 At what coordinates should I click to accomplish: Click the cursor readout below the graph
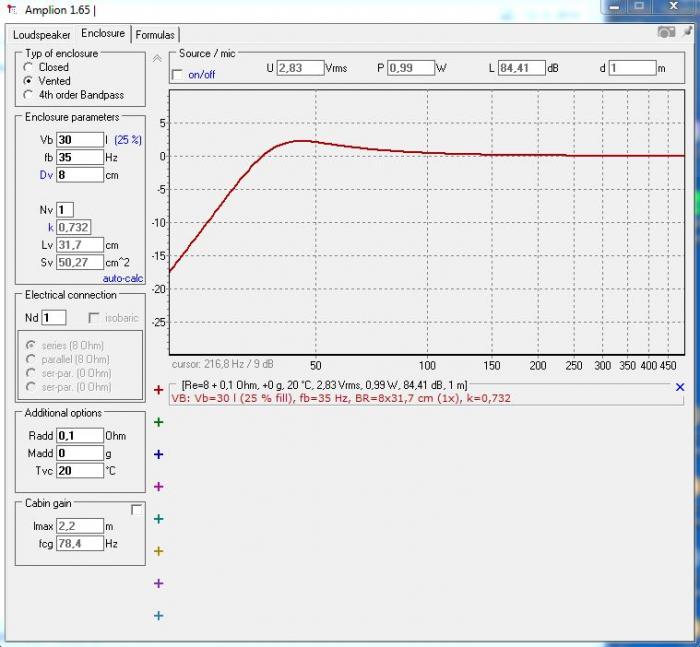coord(222,364)
